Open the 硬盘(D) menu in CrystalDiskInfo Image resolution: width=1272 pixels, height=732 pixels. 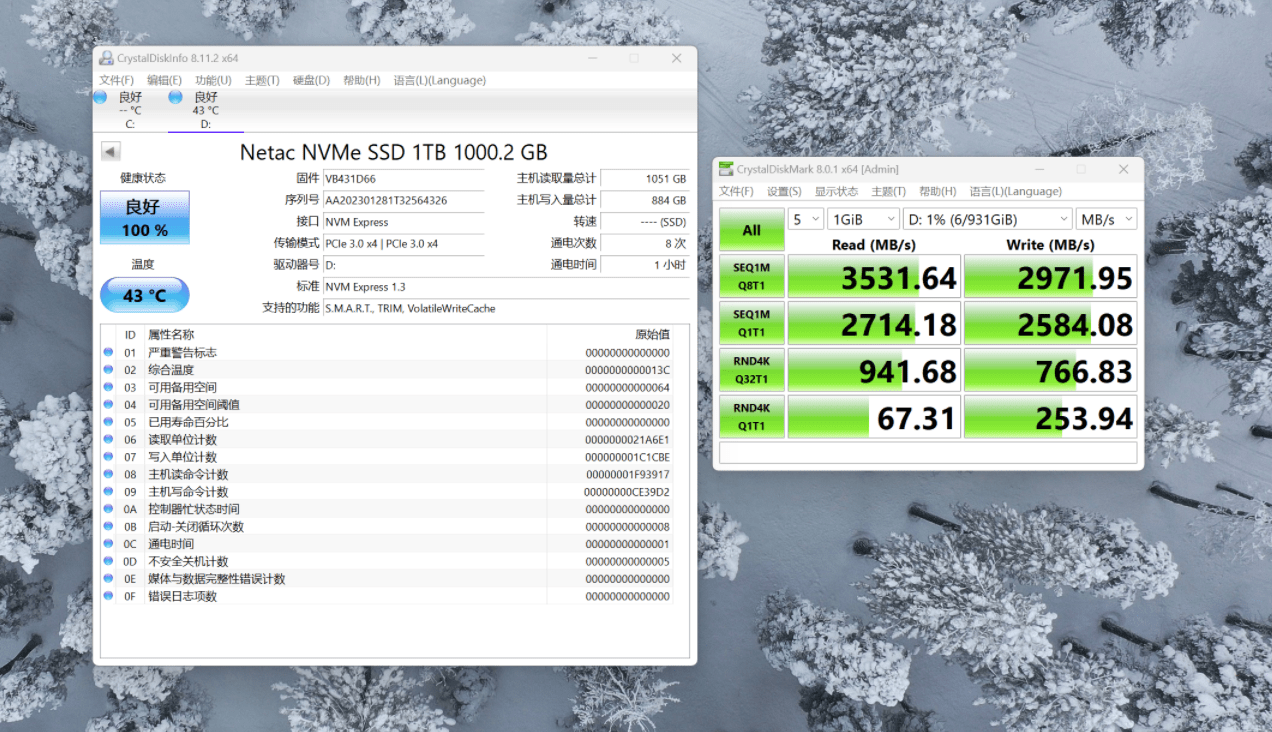click(311, 80)
